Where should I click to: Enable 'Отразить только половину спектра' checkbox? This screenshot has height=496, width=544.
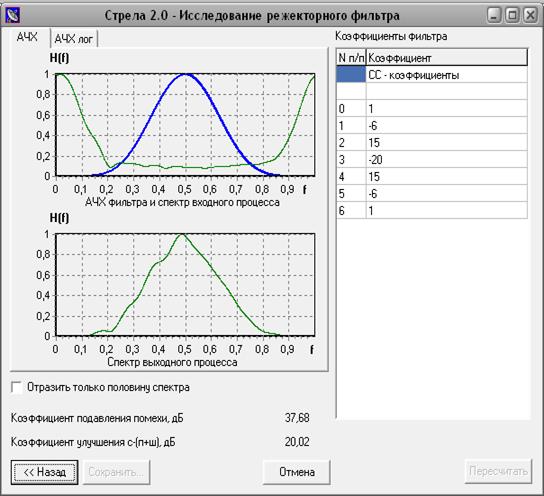(x=16, y=387)
